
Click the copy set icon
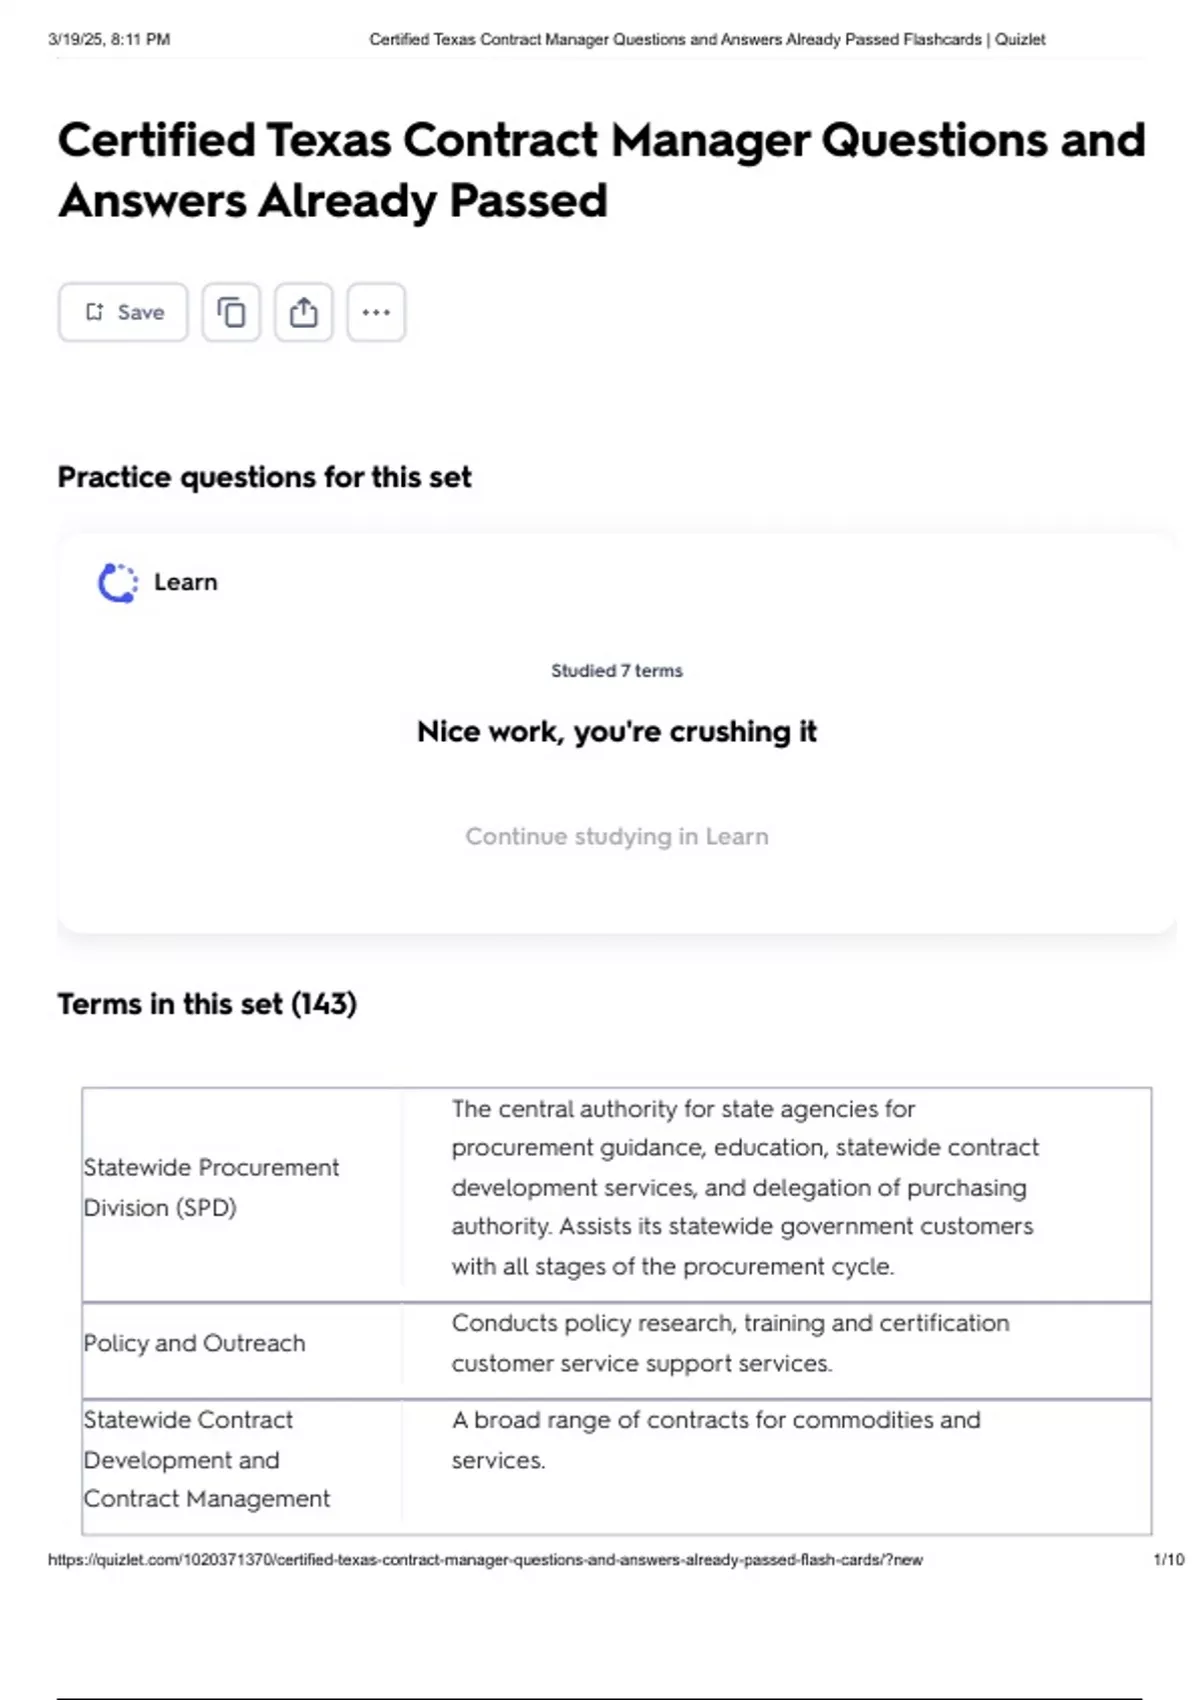click(231, 312)
